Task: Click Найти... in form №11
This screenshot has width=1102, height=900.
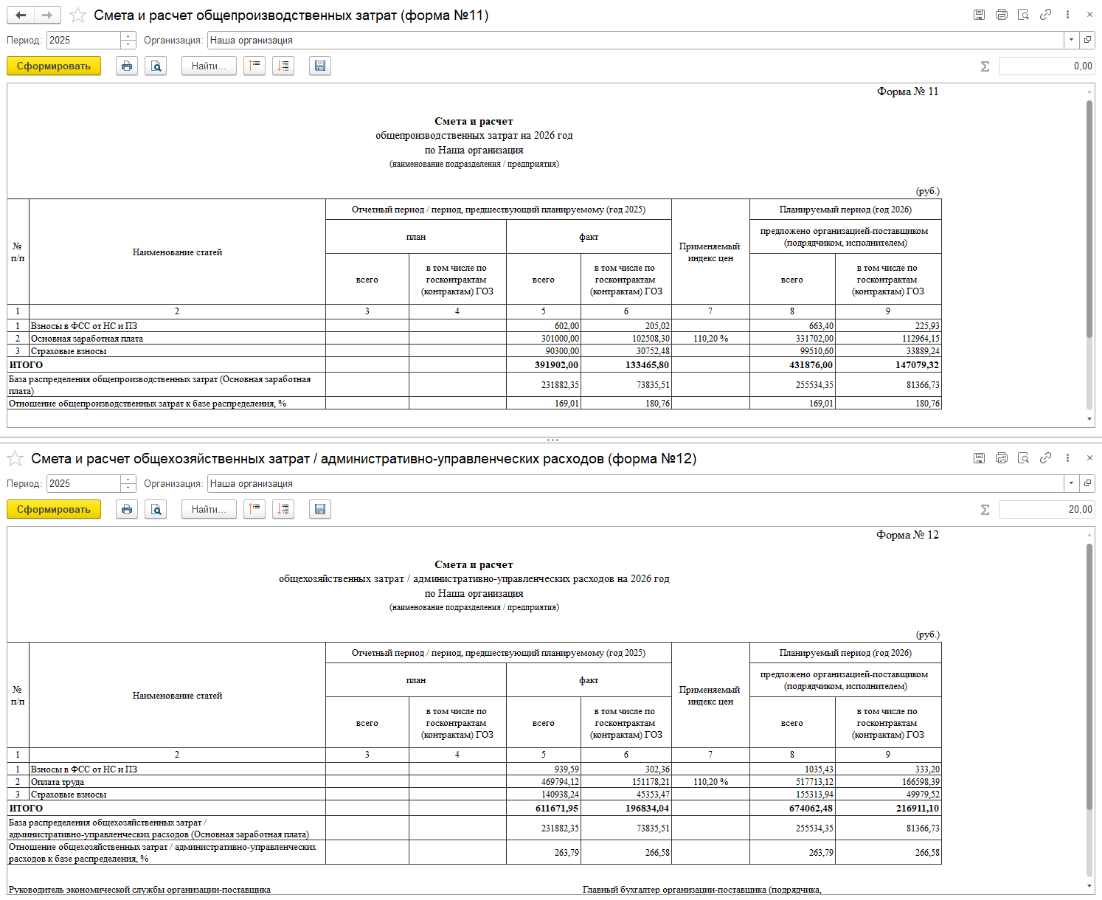Action: (x=209, y=66)
